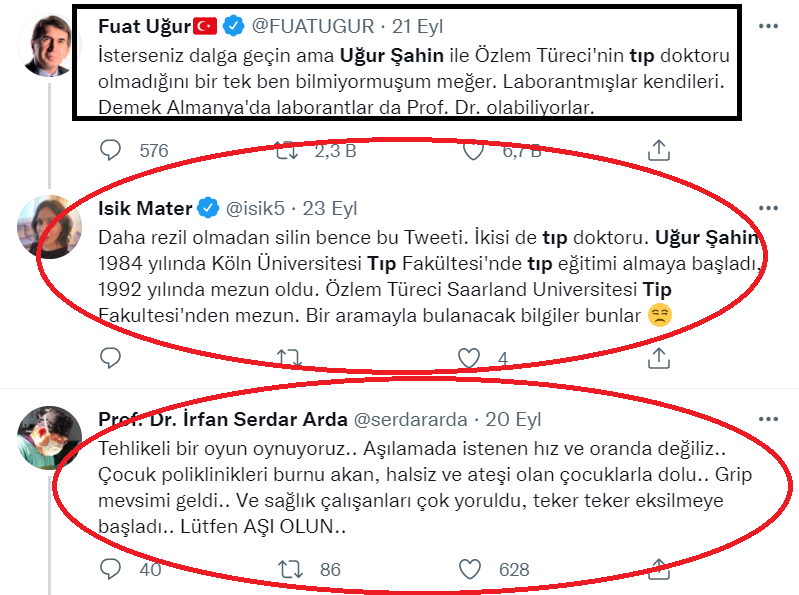Image resolution: width=799 pixels, height=595 pixels.
Task: Share İrfan Serdar Arda's tweet
Action: coord(659,569)
